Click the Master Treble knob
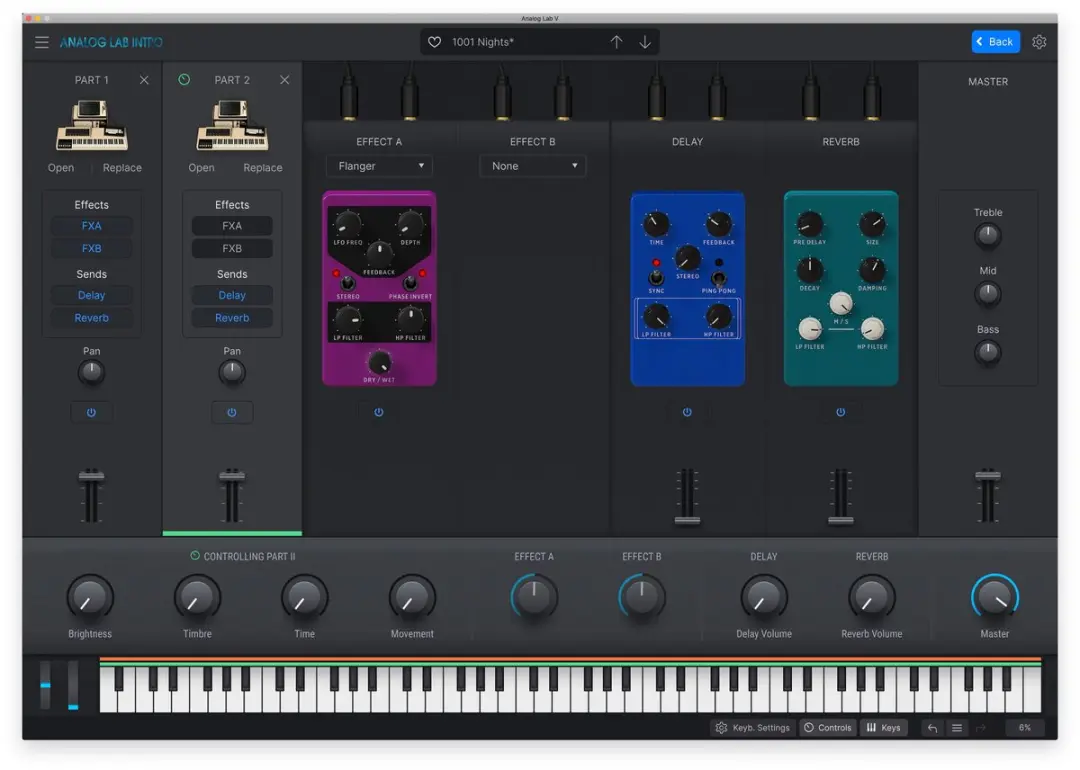1080x770 pixels. coord(988,236)
